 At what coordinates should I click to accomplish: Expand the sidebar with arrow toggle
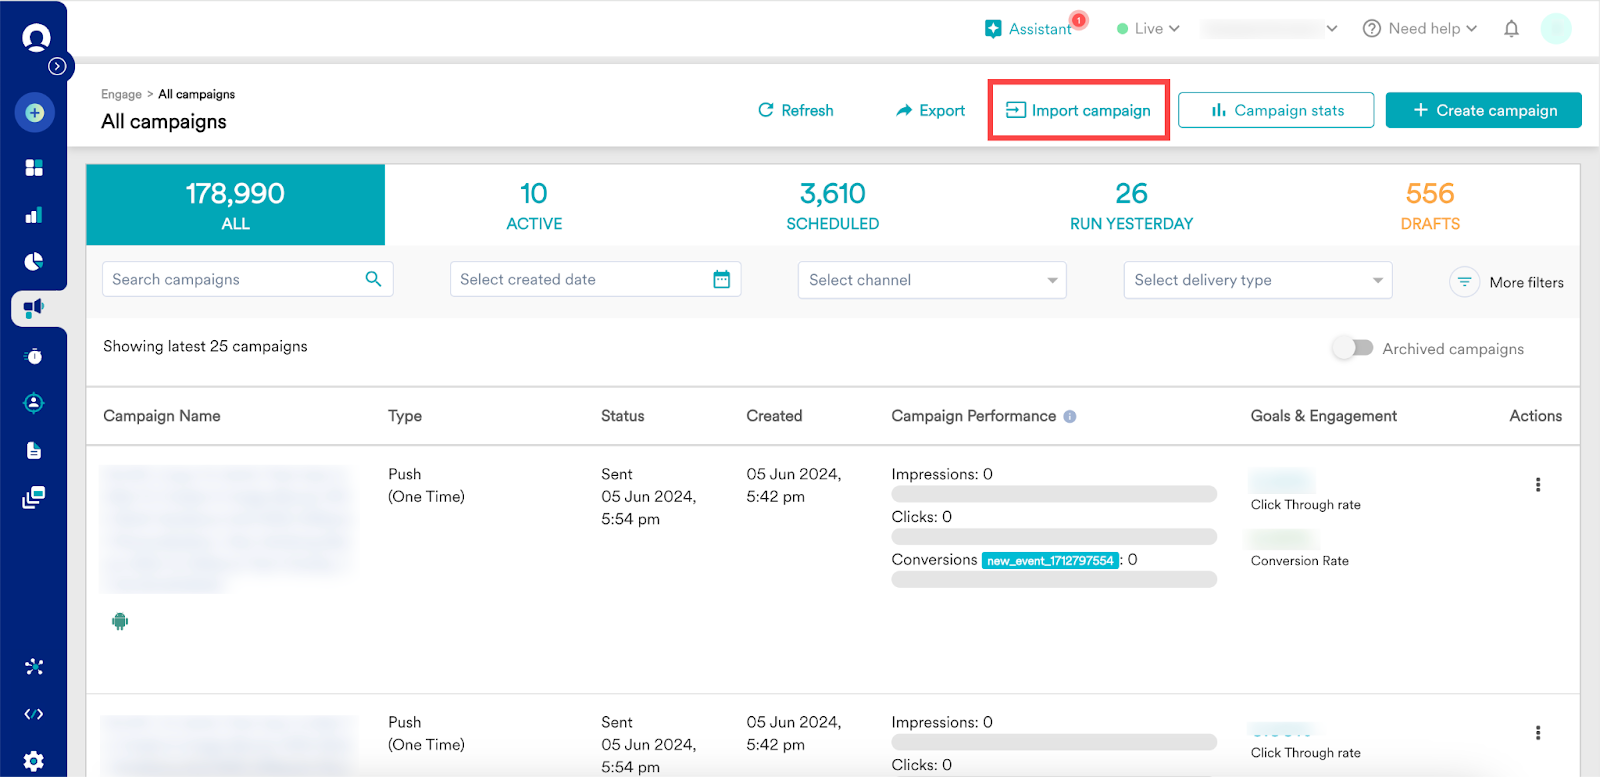click(58, 66)
